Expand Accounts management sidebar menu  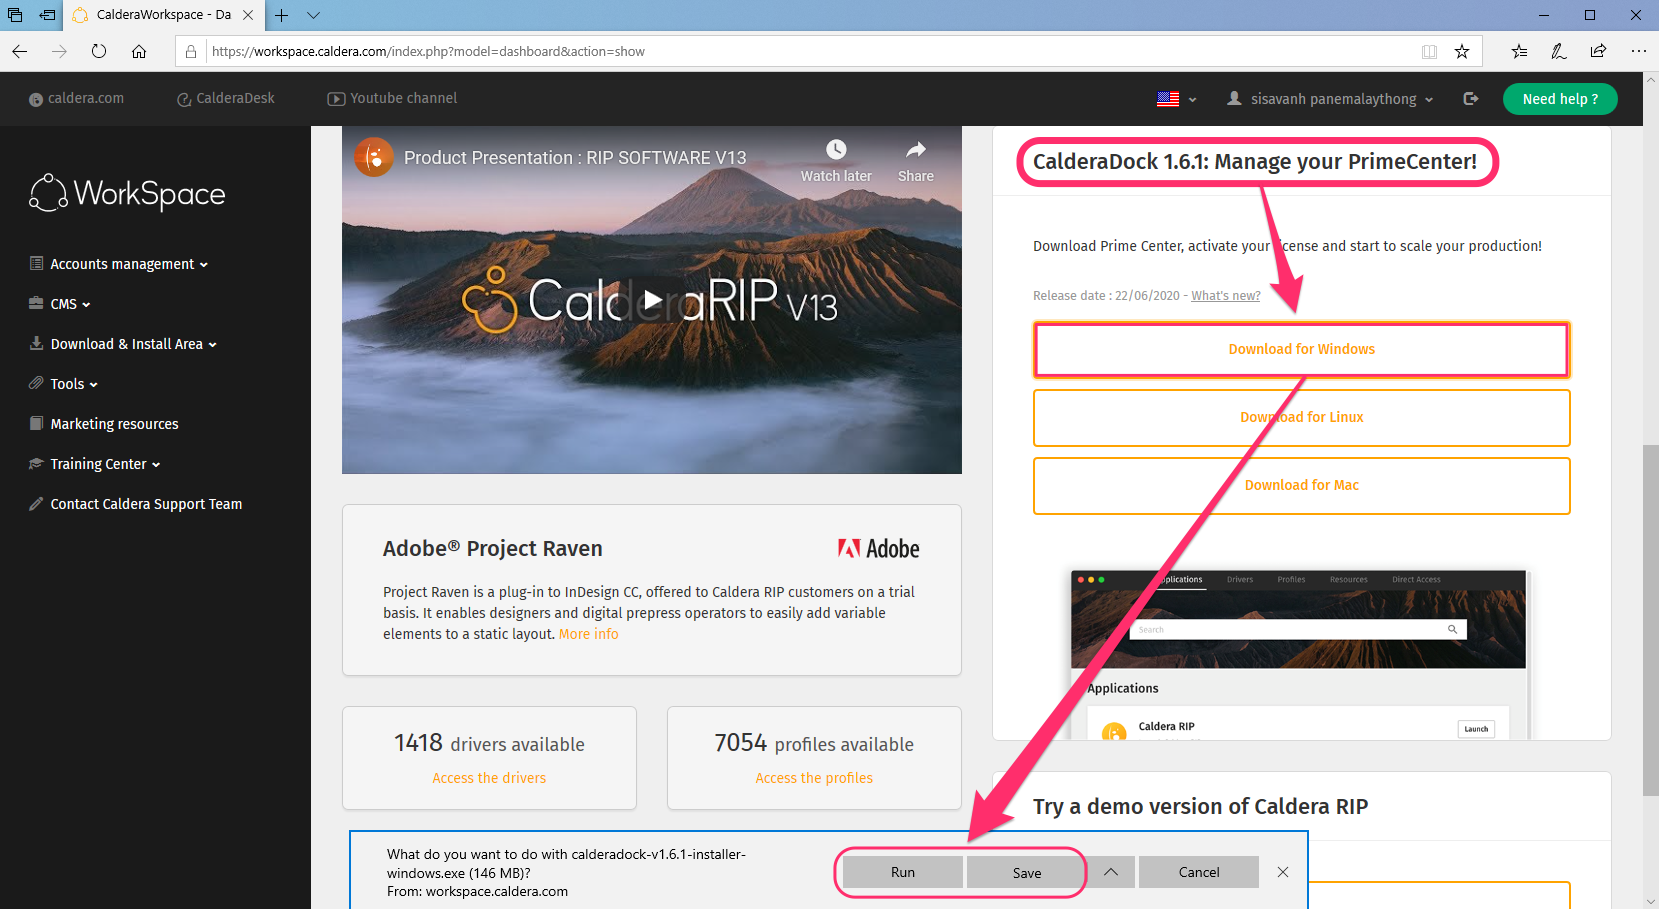coord(122,264)
